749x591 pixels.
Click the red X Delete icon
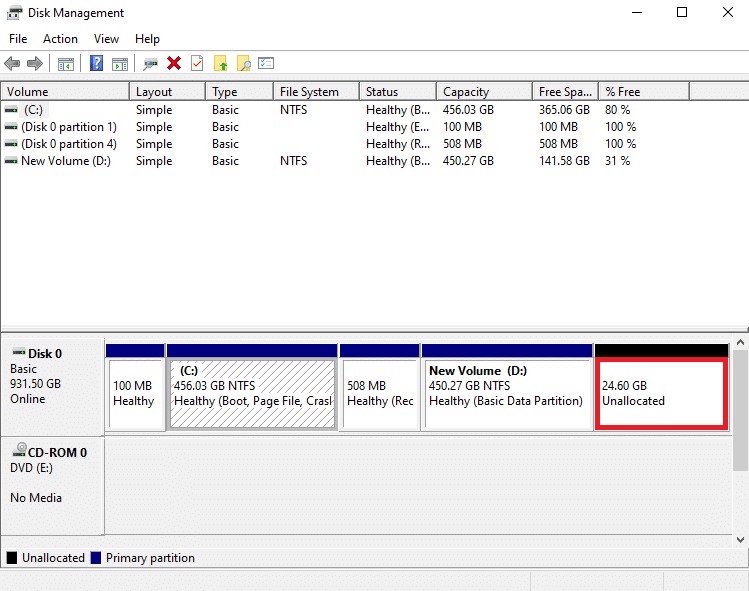(x=174, y=63)
